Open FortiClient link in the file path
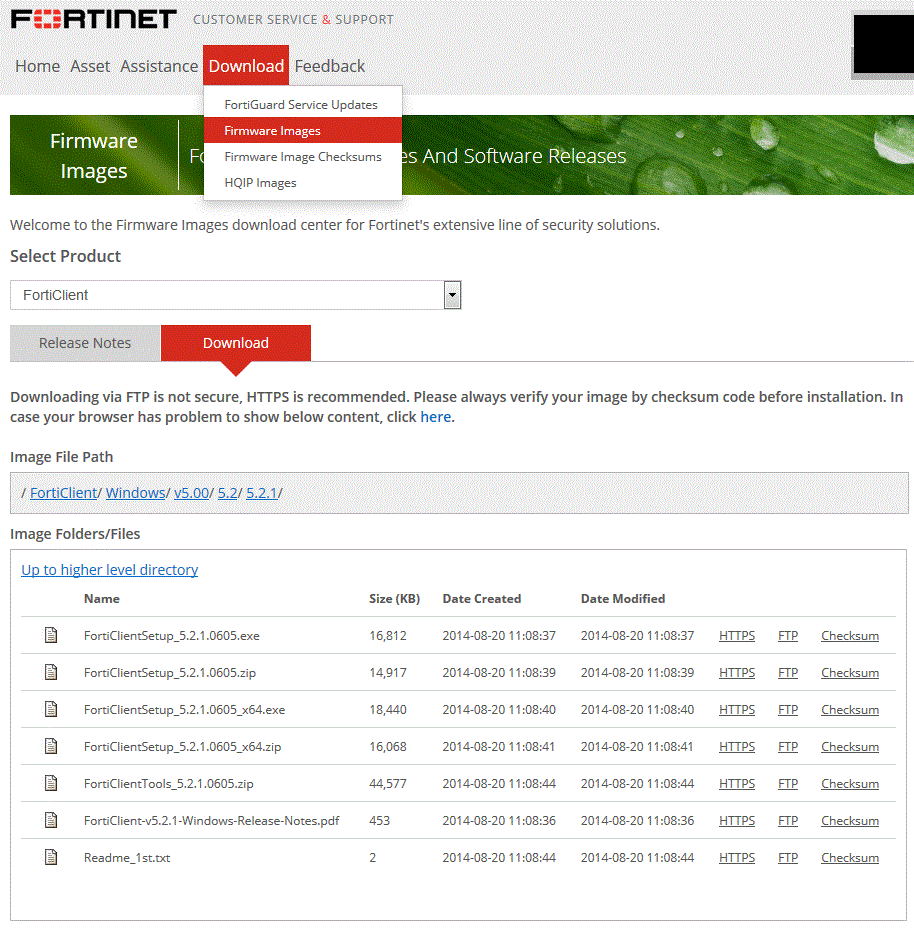Image resolution: width=914 pixels, height=932 pixels. 64,493
